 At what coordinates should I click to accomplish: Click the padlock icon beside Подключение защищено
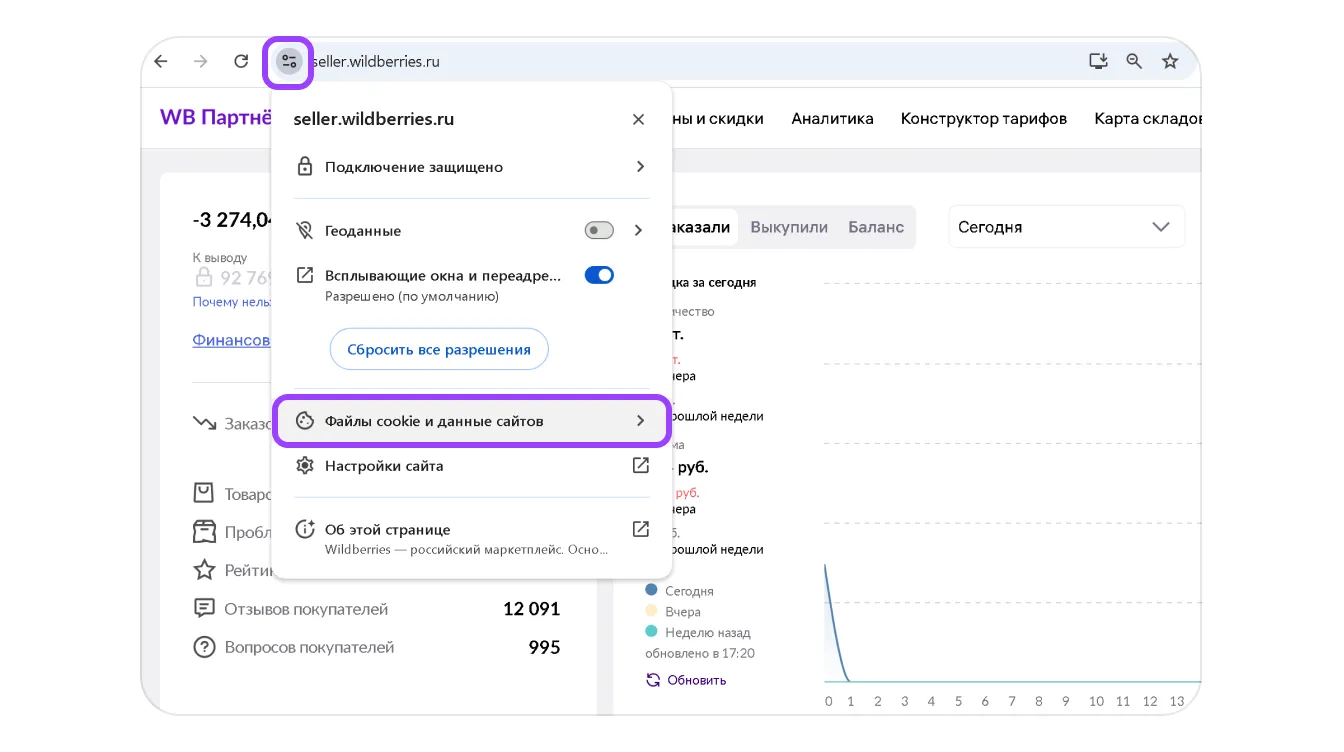point(305,167)
